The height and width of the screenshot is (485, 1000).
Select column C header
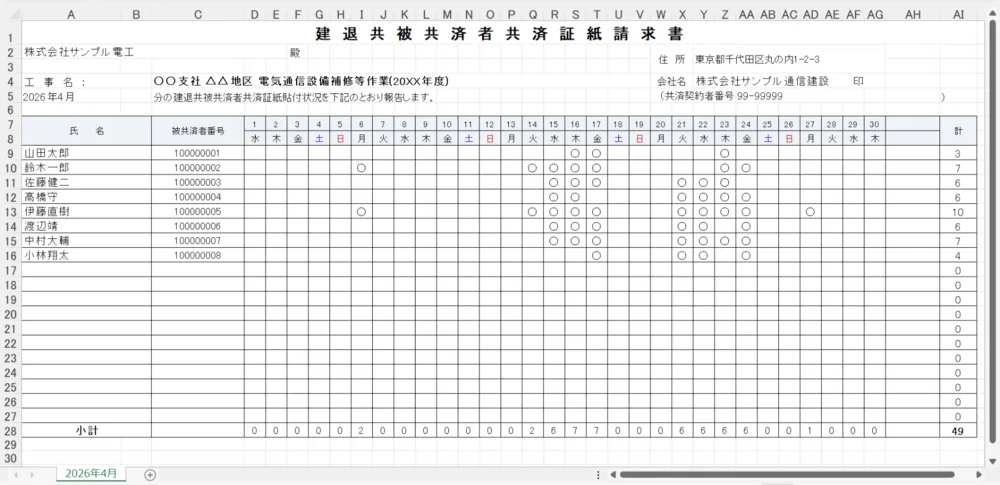click(198, 14)
